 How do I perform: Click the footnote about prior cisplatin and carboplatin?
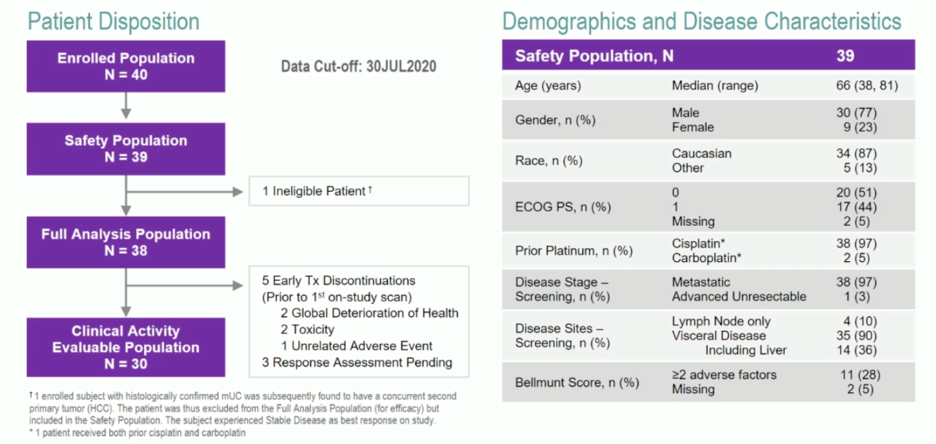tap(137, 434)
